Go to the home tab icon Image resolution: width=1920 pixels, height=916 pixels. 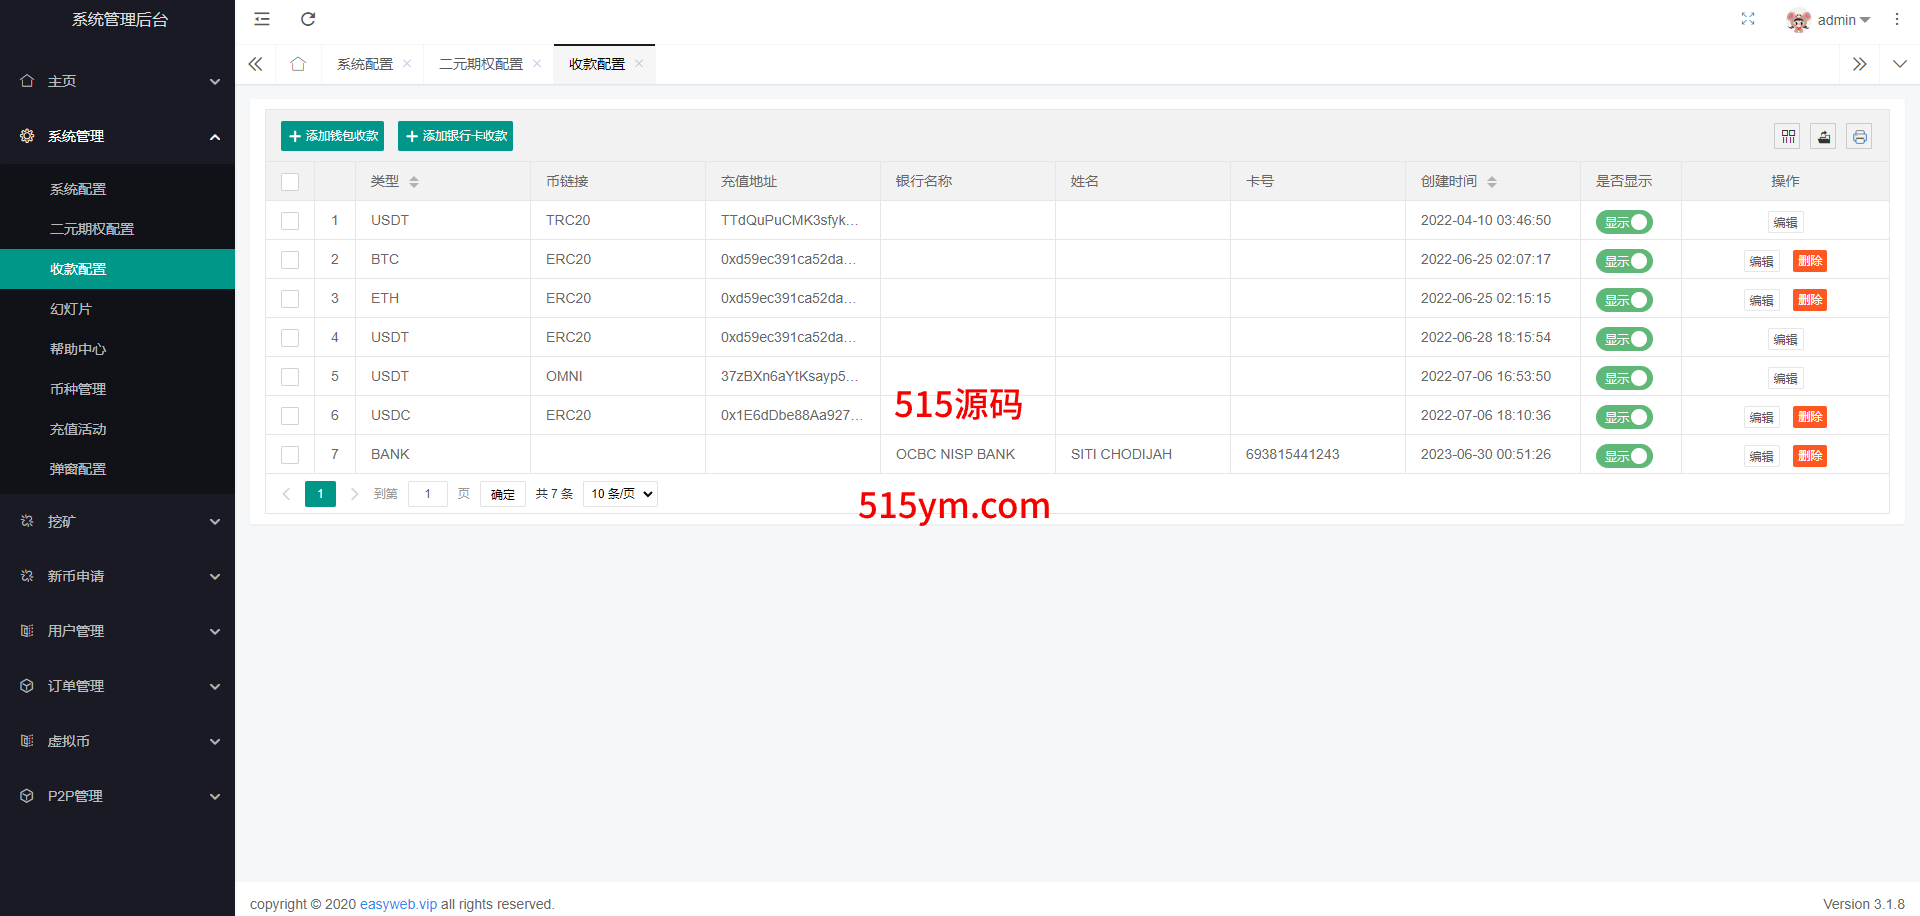(x=298, y=64)
